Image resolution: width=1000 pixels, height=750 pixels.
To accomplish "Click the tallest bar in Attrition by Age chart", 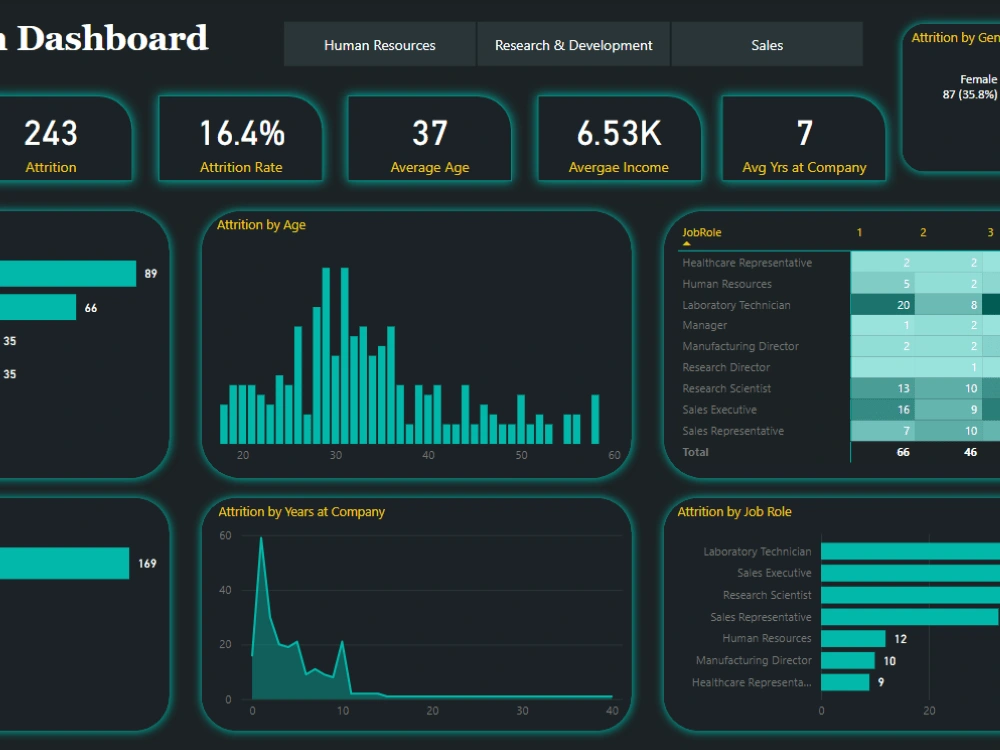I will click(327, 350).
